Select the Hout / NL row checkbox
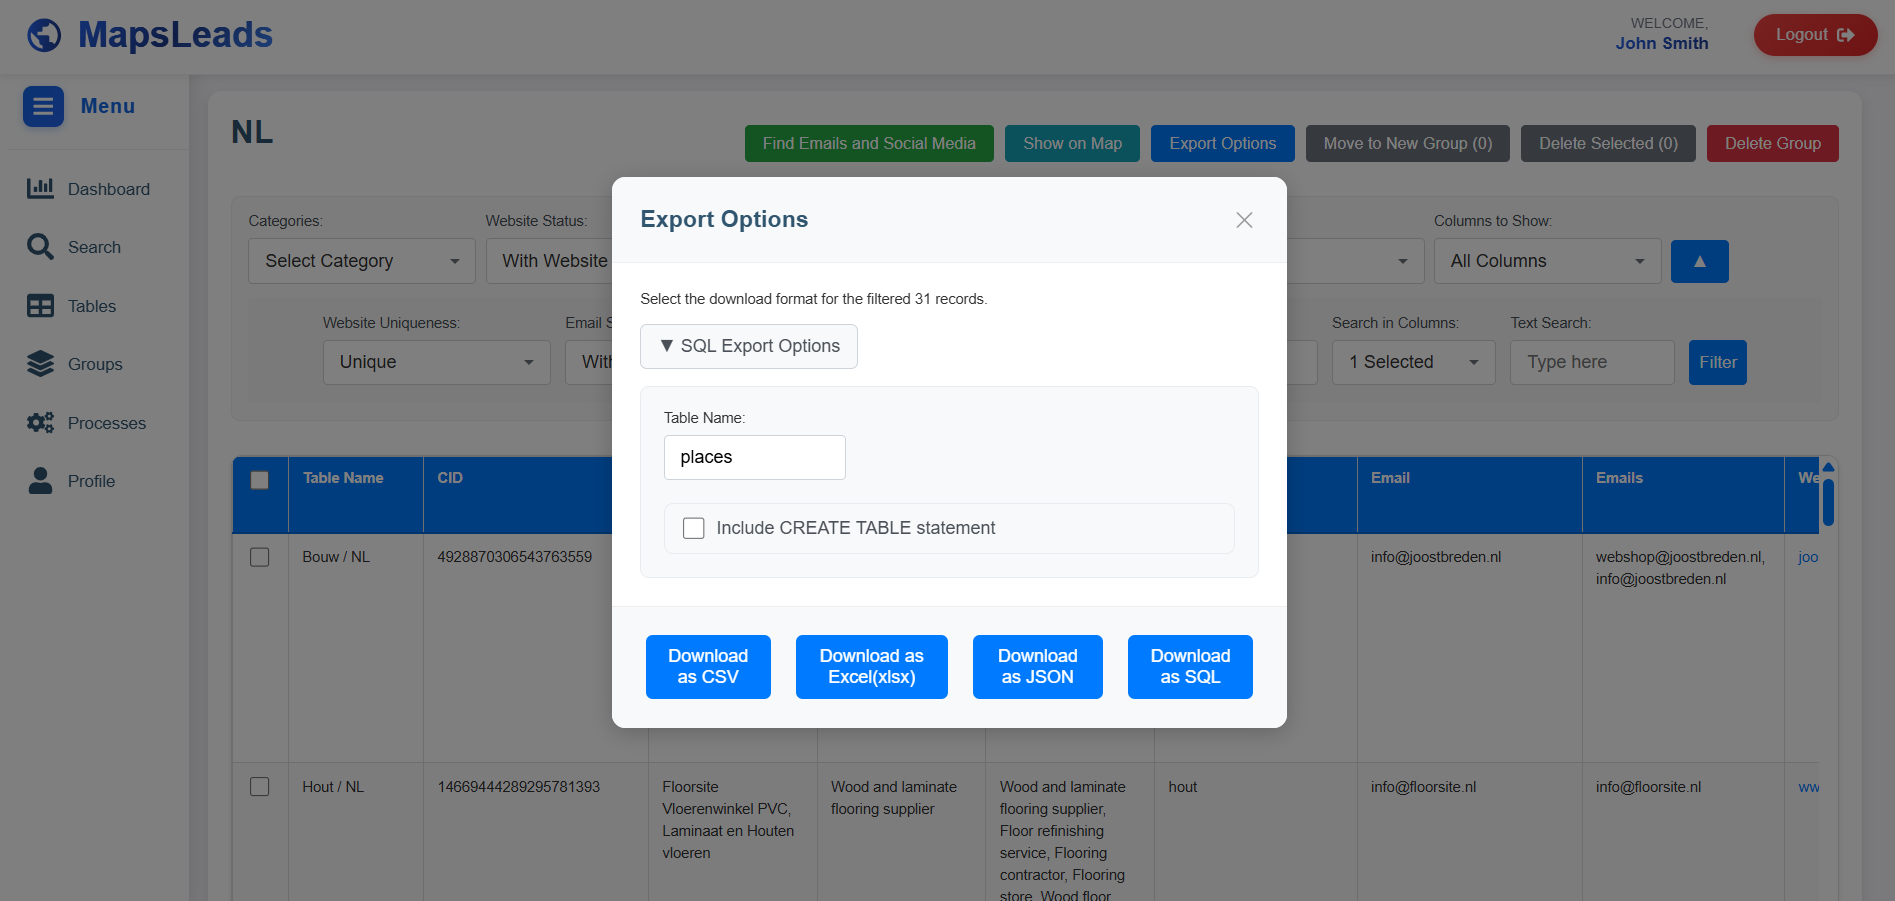Viewport: 1895px width, 901px height. [260, 787]
